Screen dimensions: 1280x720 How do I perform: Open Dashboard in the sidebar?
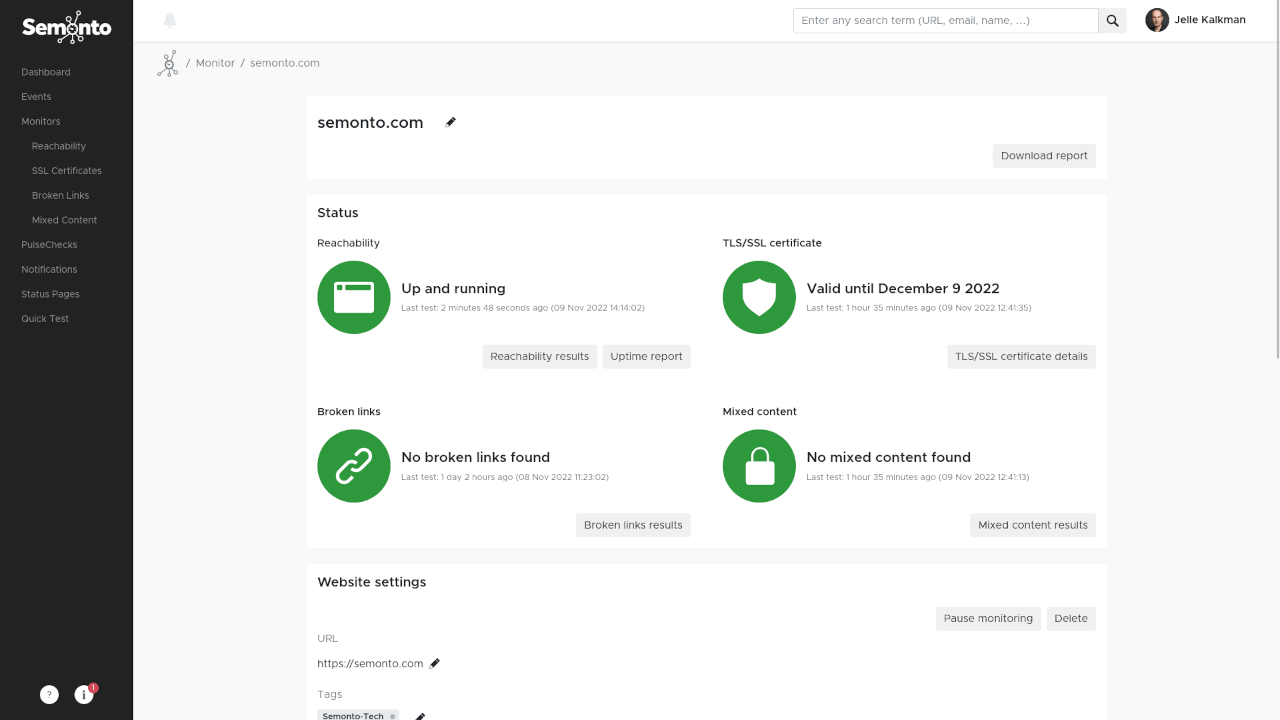[46, 72]
